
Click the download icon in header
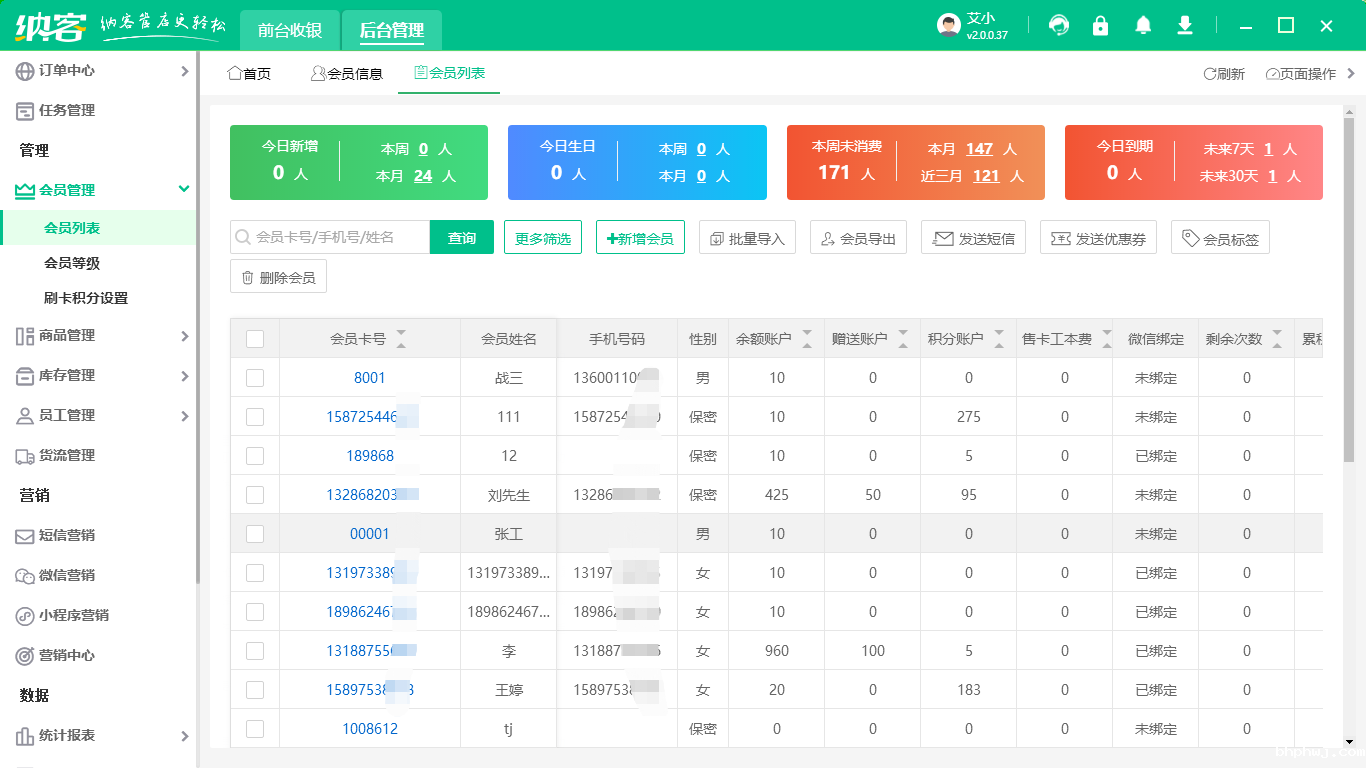[1185, 25]
